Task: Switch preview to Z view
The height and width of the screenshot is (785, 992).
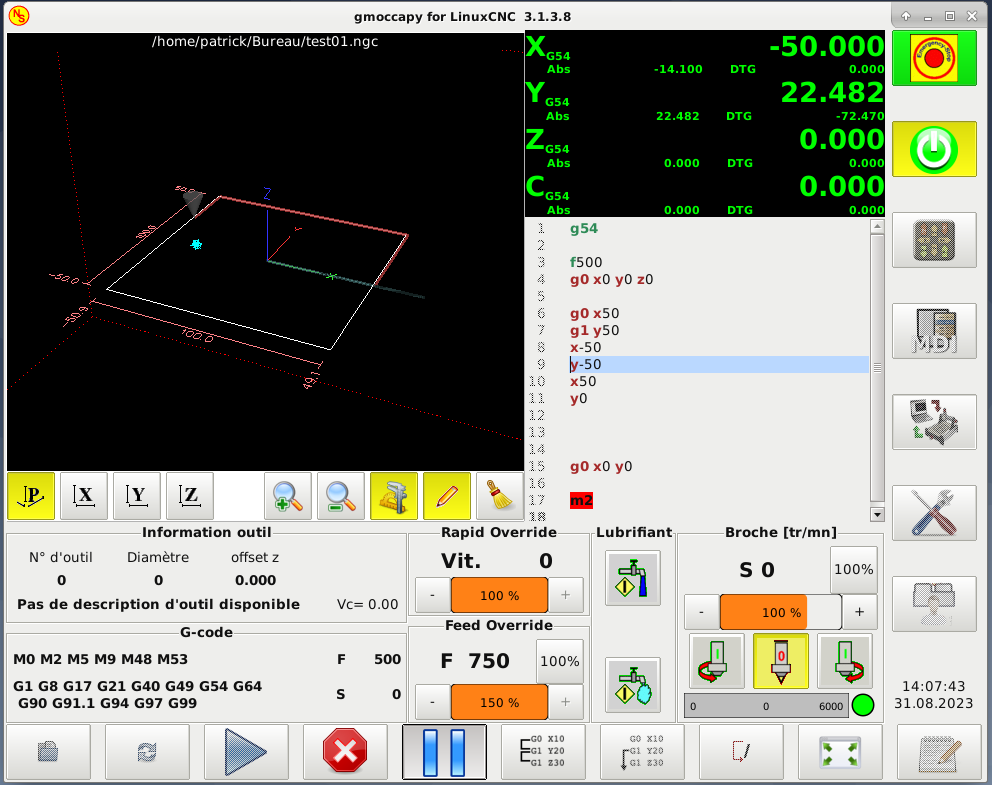Action: coord(190,496)
